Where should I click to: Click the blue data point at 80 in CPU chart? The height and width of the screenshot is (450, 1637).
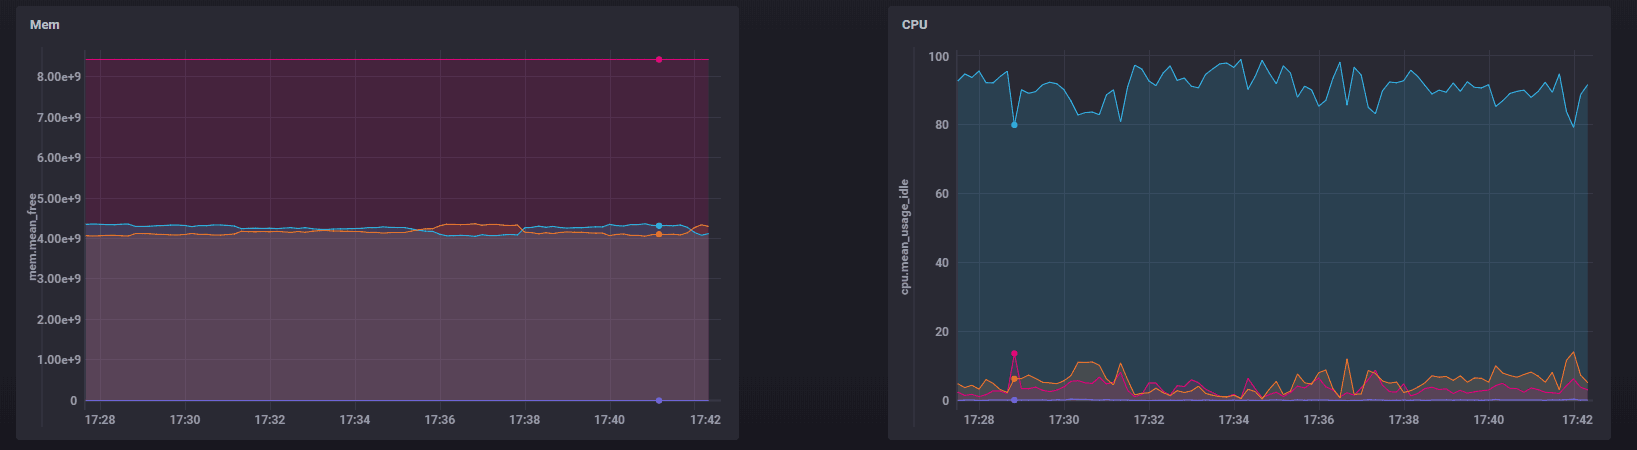pos(1014,125)
